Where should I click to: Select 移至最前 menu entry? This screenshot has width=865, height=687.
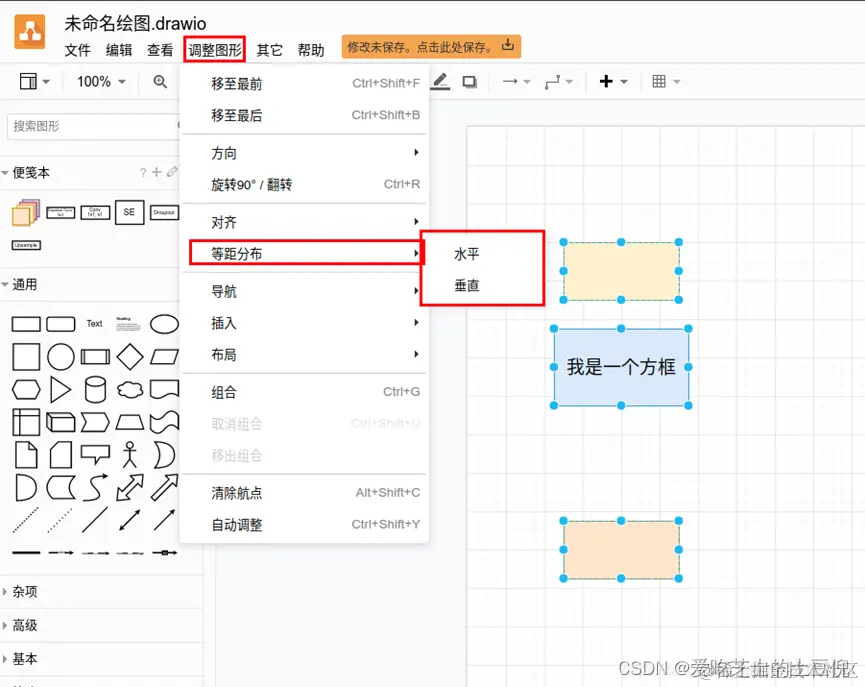point(304,84)
